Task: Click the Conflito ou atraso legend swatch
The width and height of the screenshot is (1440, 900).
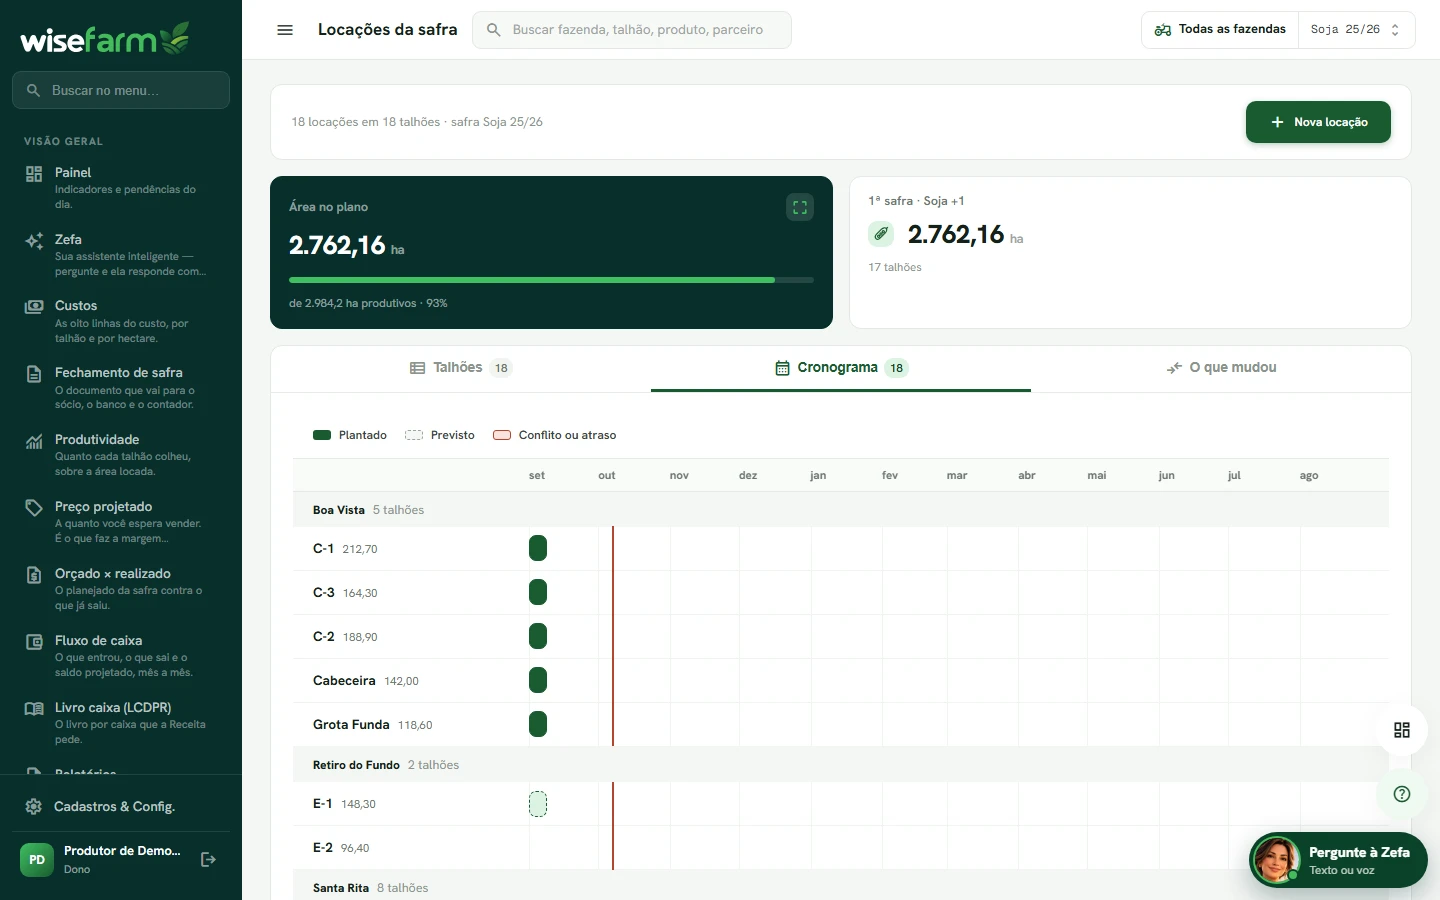Action: pyautogui.click(x=502, y=435)
